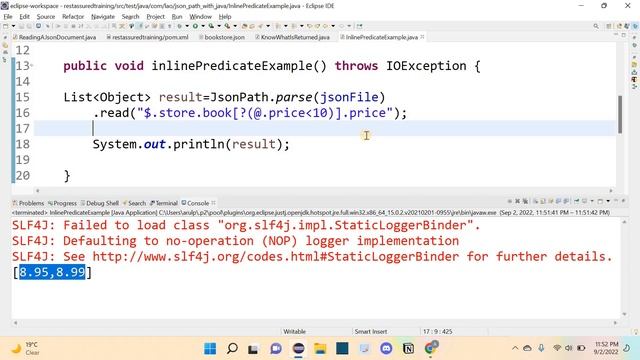Click the console horizontal scrollbar right arrow
Screen dimensions: 640x360
(x=615, y=322)
